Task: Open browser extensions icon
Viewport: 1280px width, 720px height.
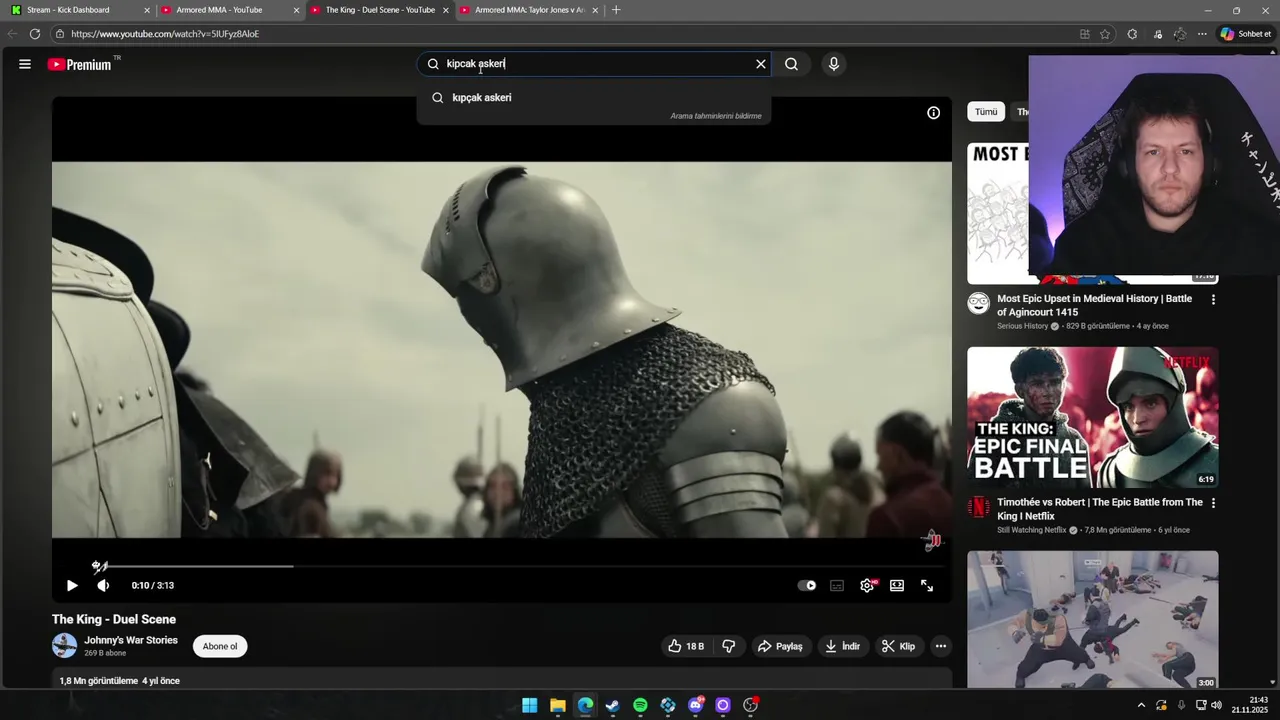Action: pyautogui.click(x=1132, y=34)
